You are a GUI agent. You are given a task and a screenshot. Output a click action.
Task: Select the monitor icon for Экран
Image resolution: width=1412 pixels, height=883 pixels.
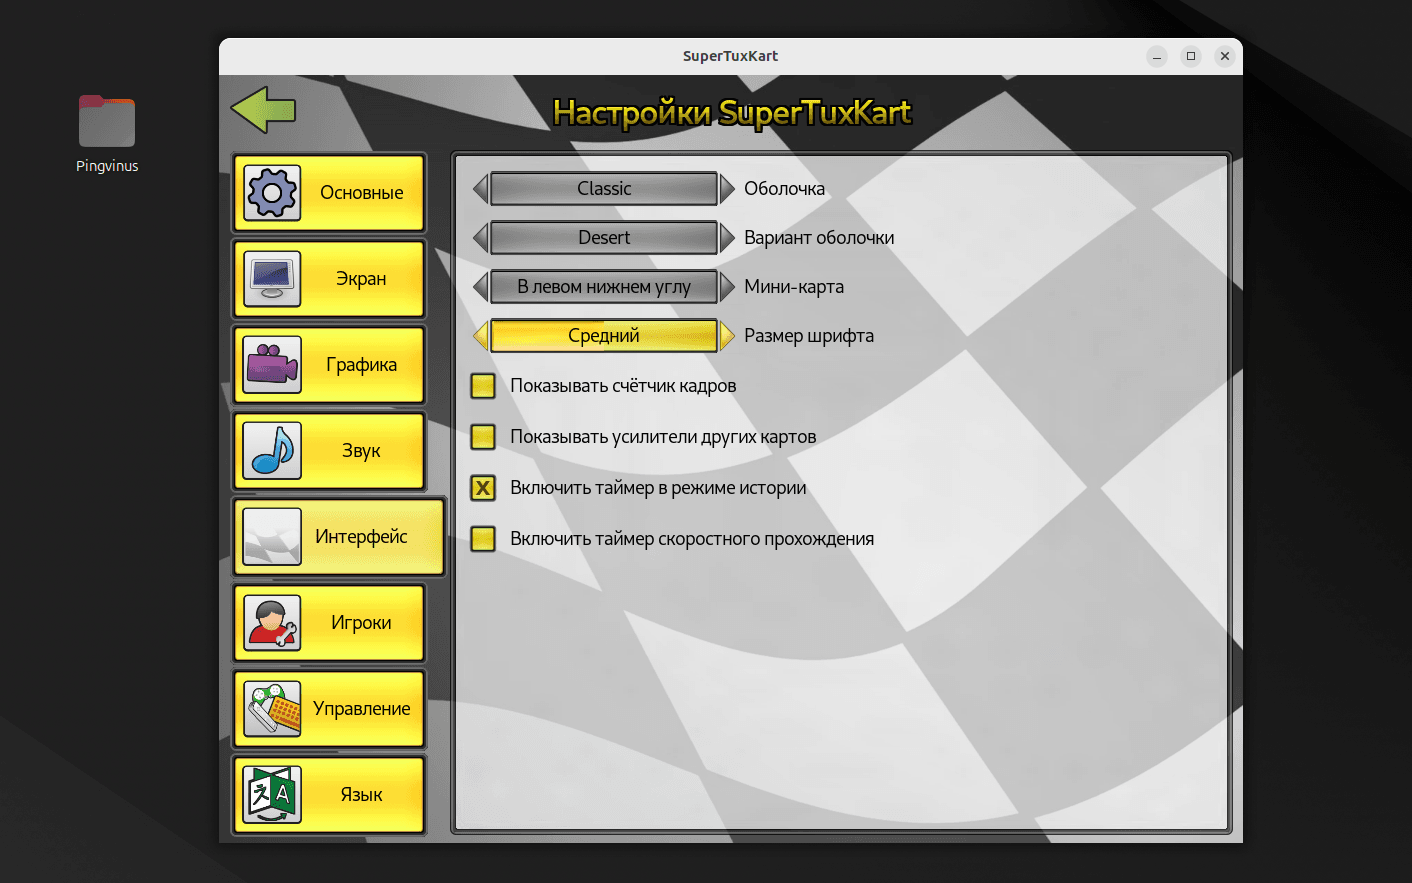(272, 279)
